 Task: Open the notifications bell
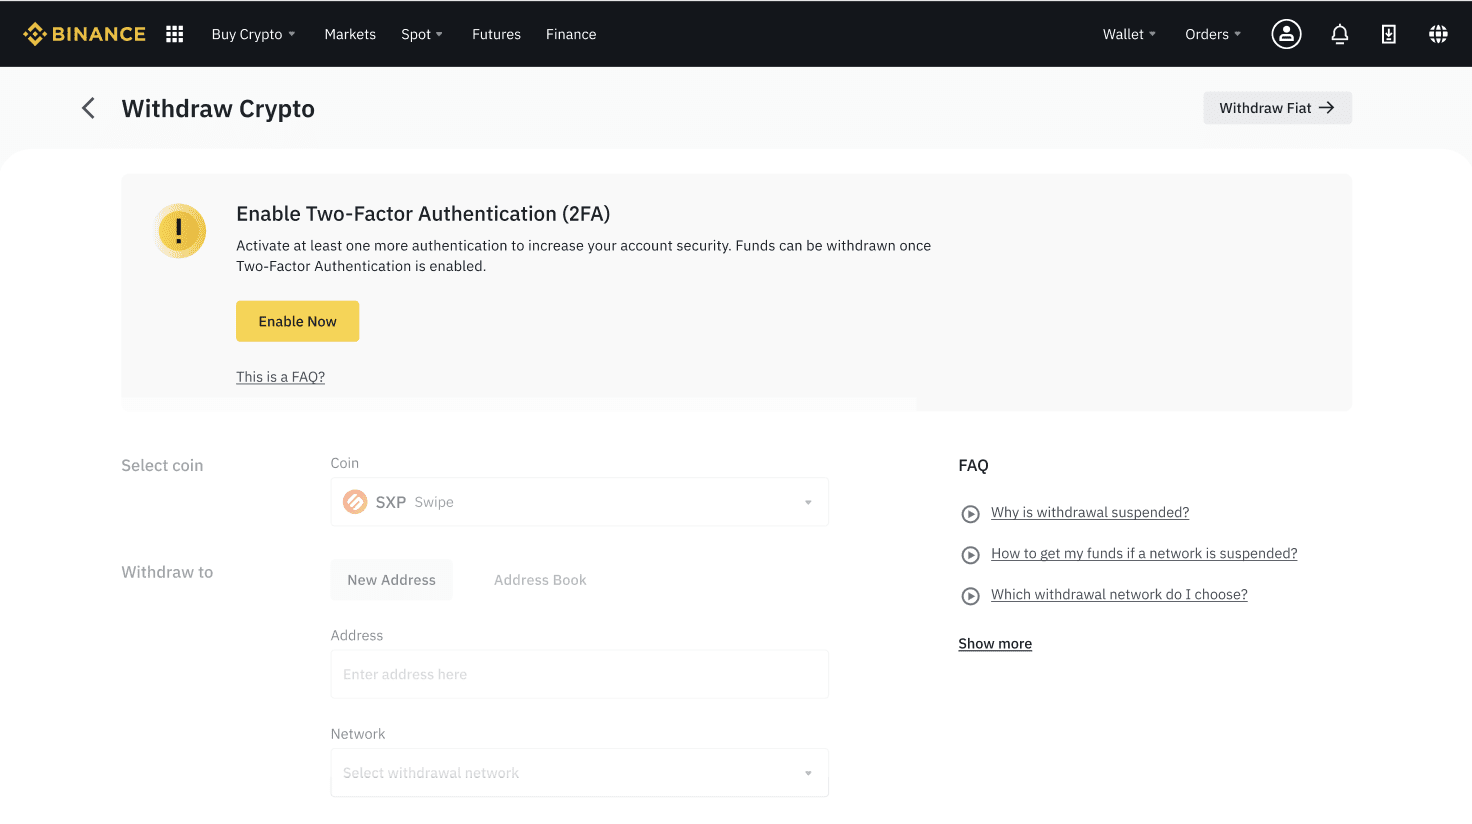coord(1340,34)
